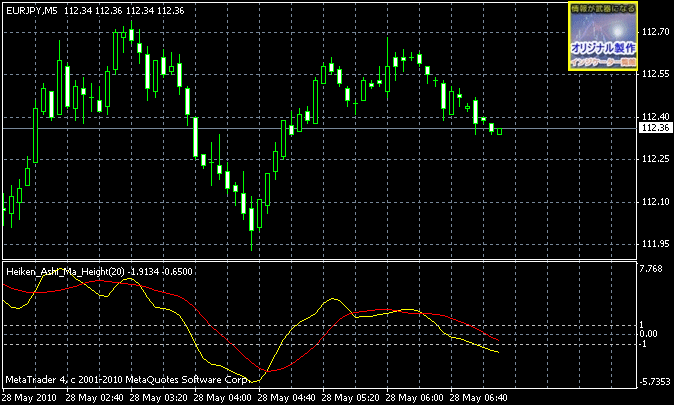Click the 28 May 04:40 time label
This screenshot has width=674, height=405.
coord(287,398)
